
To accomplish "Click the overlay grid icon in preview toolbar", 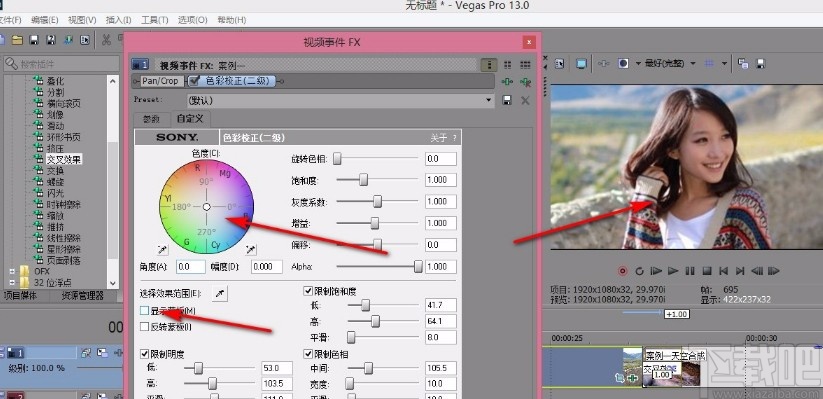I will click(709, 64).
